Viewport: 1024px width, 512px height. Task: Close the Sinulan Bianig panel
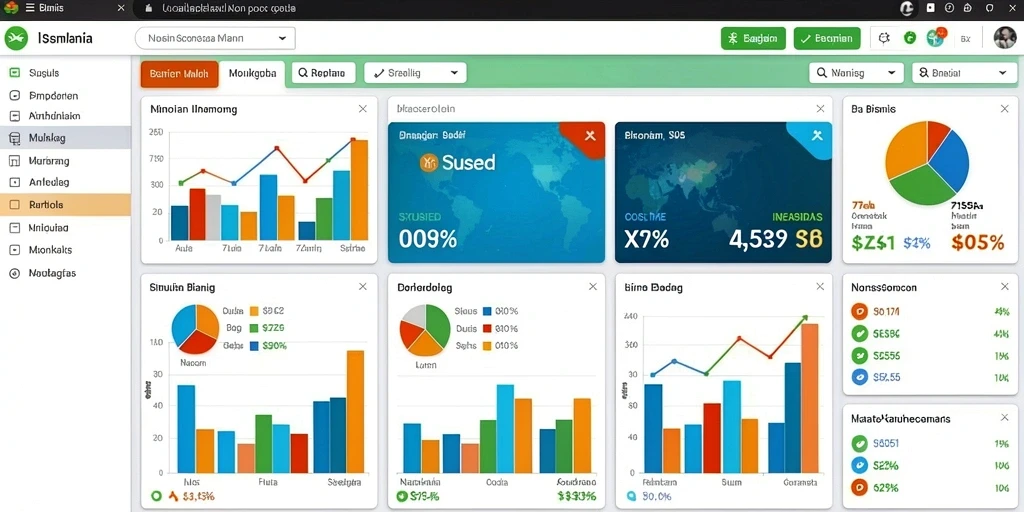pyautogui.click(x=362, y=287)
